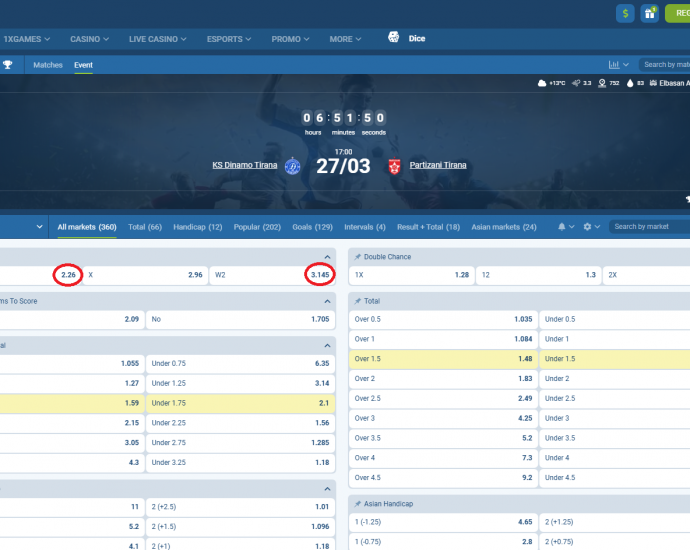Click the wind speed icon

[576, 83]
